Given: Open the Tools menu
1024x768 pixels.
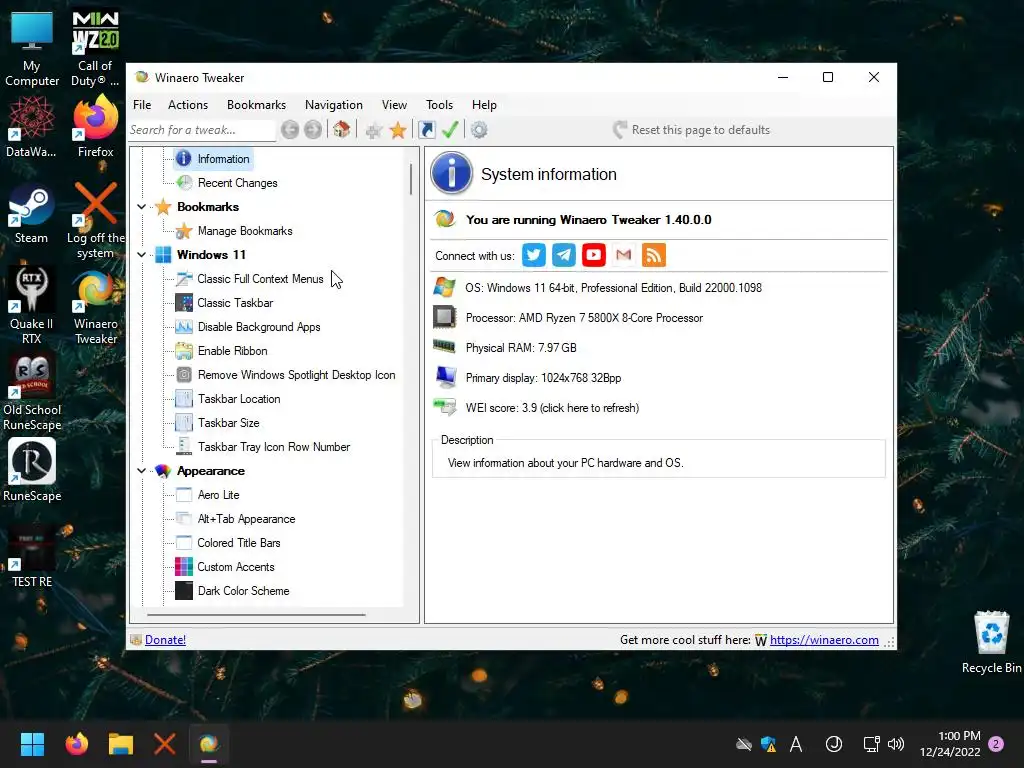Looking at the screenshot, I should 439,104.
